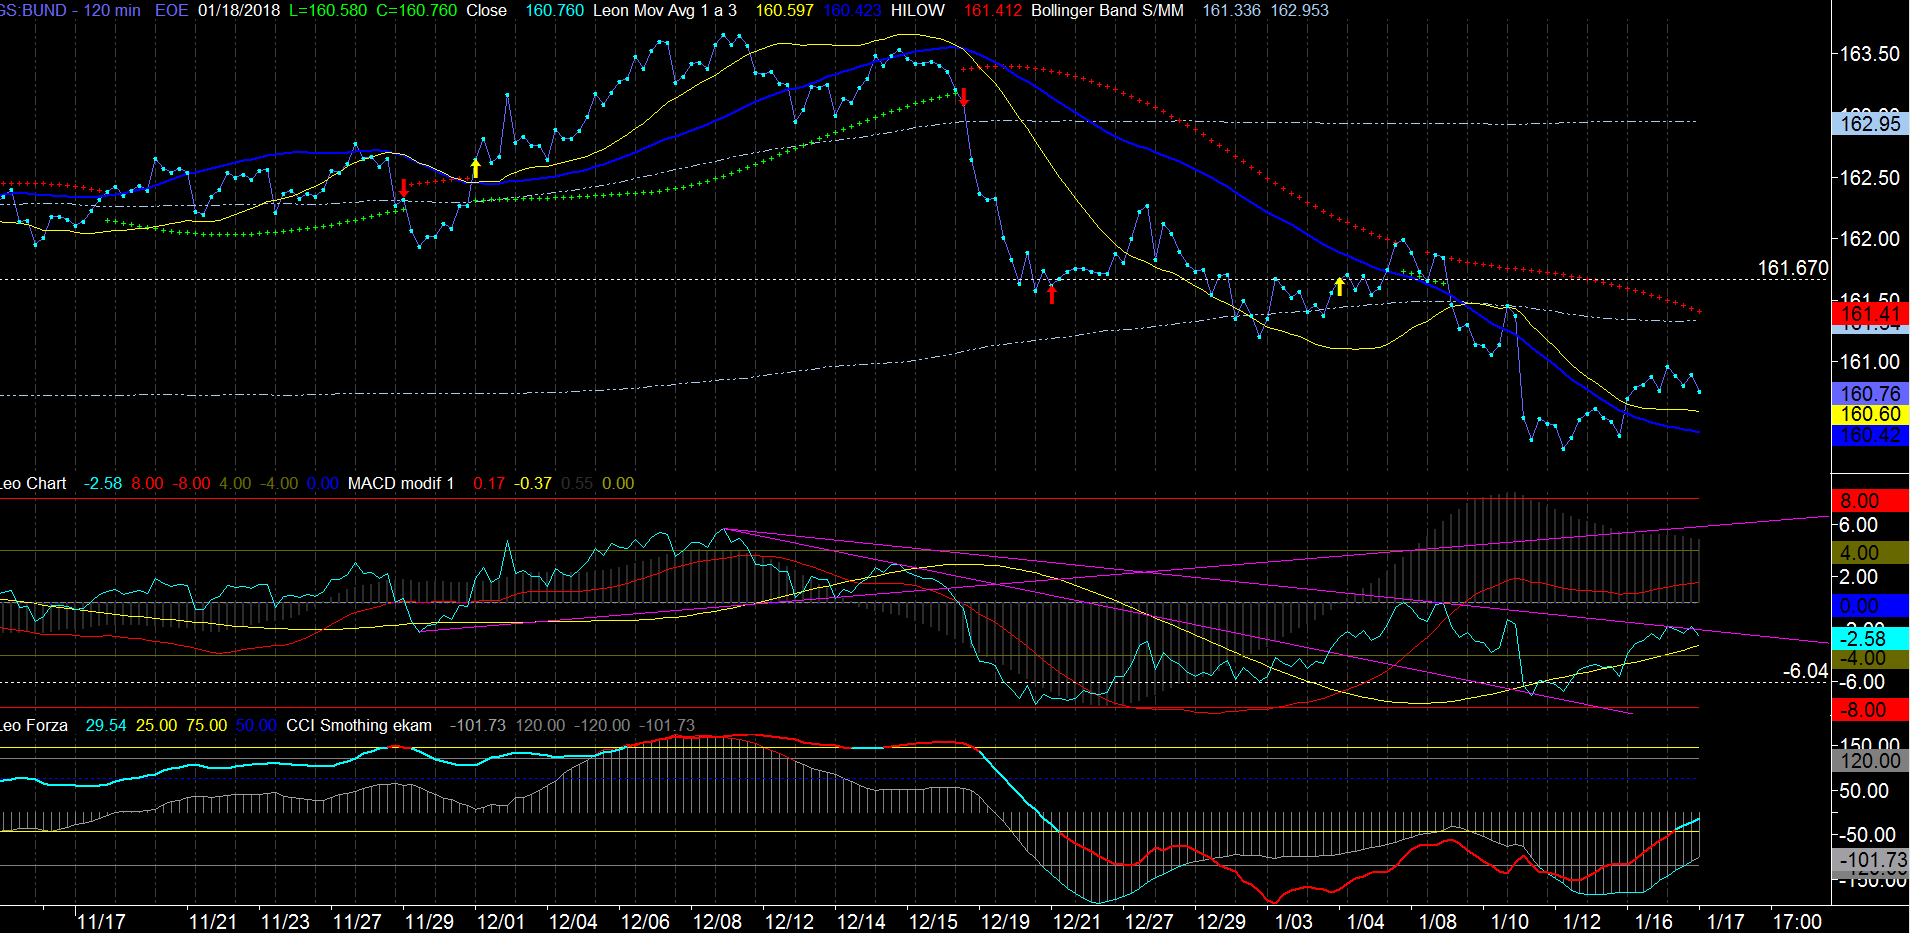The image size is (1910, 933).
Task: Click the 161.670 horizontal line label
Action: pos(1793,268)
